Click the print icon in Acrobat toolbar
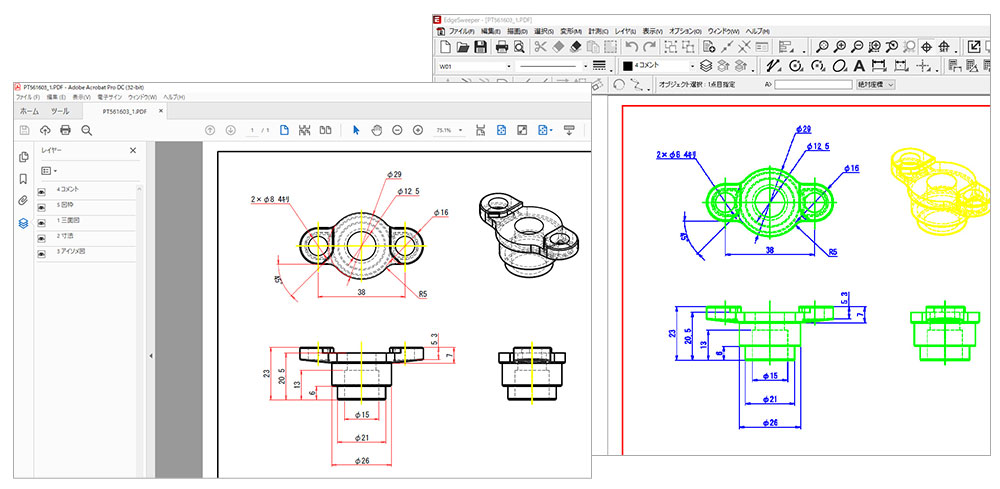The width and height of the screenshot is (1000, 489). tap(65, 130)
